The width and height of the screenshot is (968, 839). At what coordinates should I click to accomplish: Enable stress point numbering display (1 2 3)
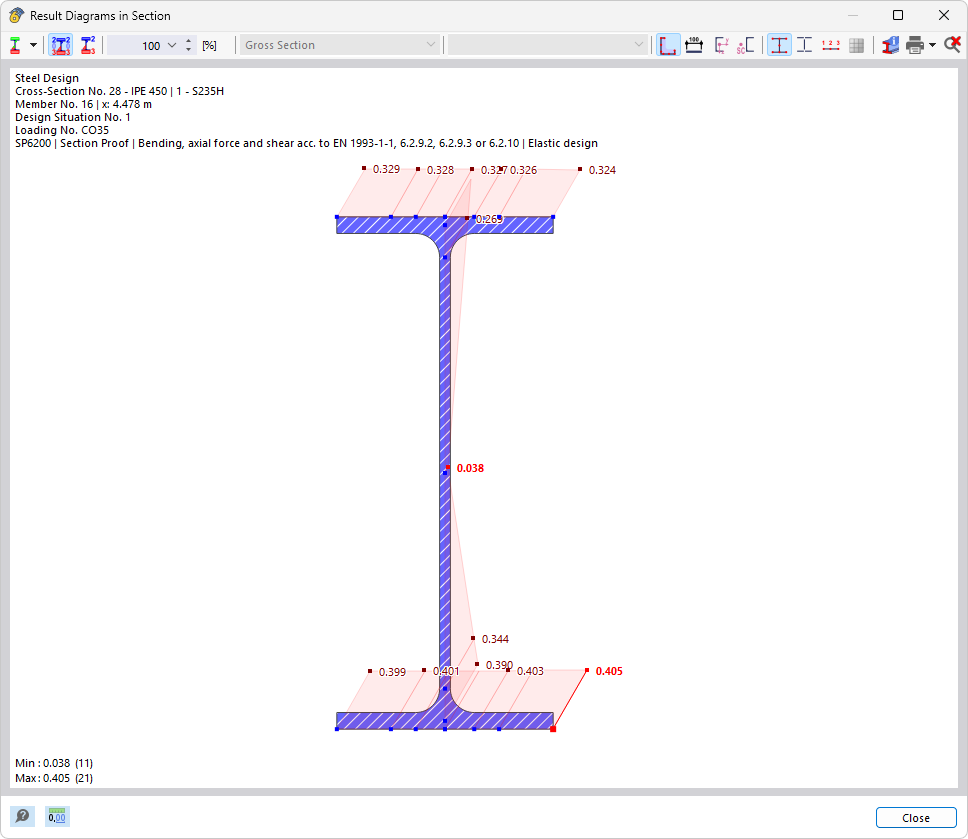tap(831, 44)
